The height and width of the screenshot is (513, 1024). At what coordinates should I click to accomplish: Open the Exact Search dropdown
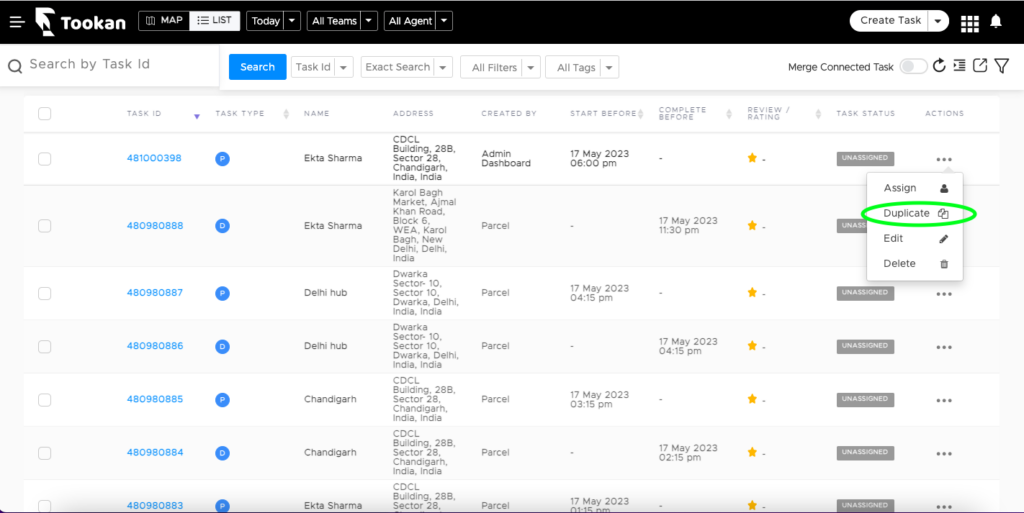(406, 67)
